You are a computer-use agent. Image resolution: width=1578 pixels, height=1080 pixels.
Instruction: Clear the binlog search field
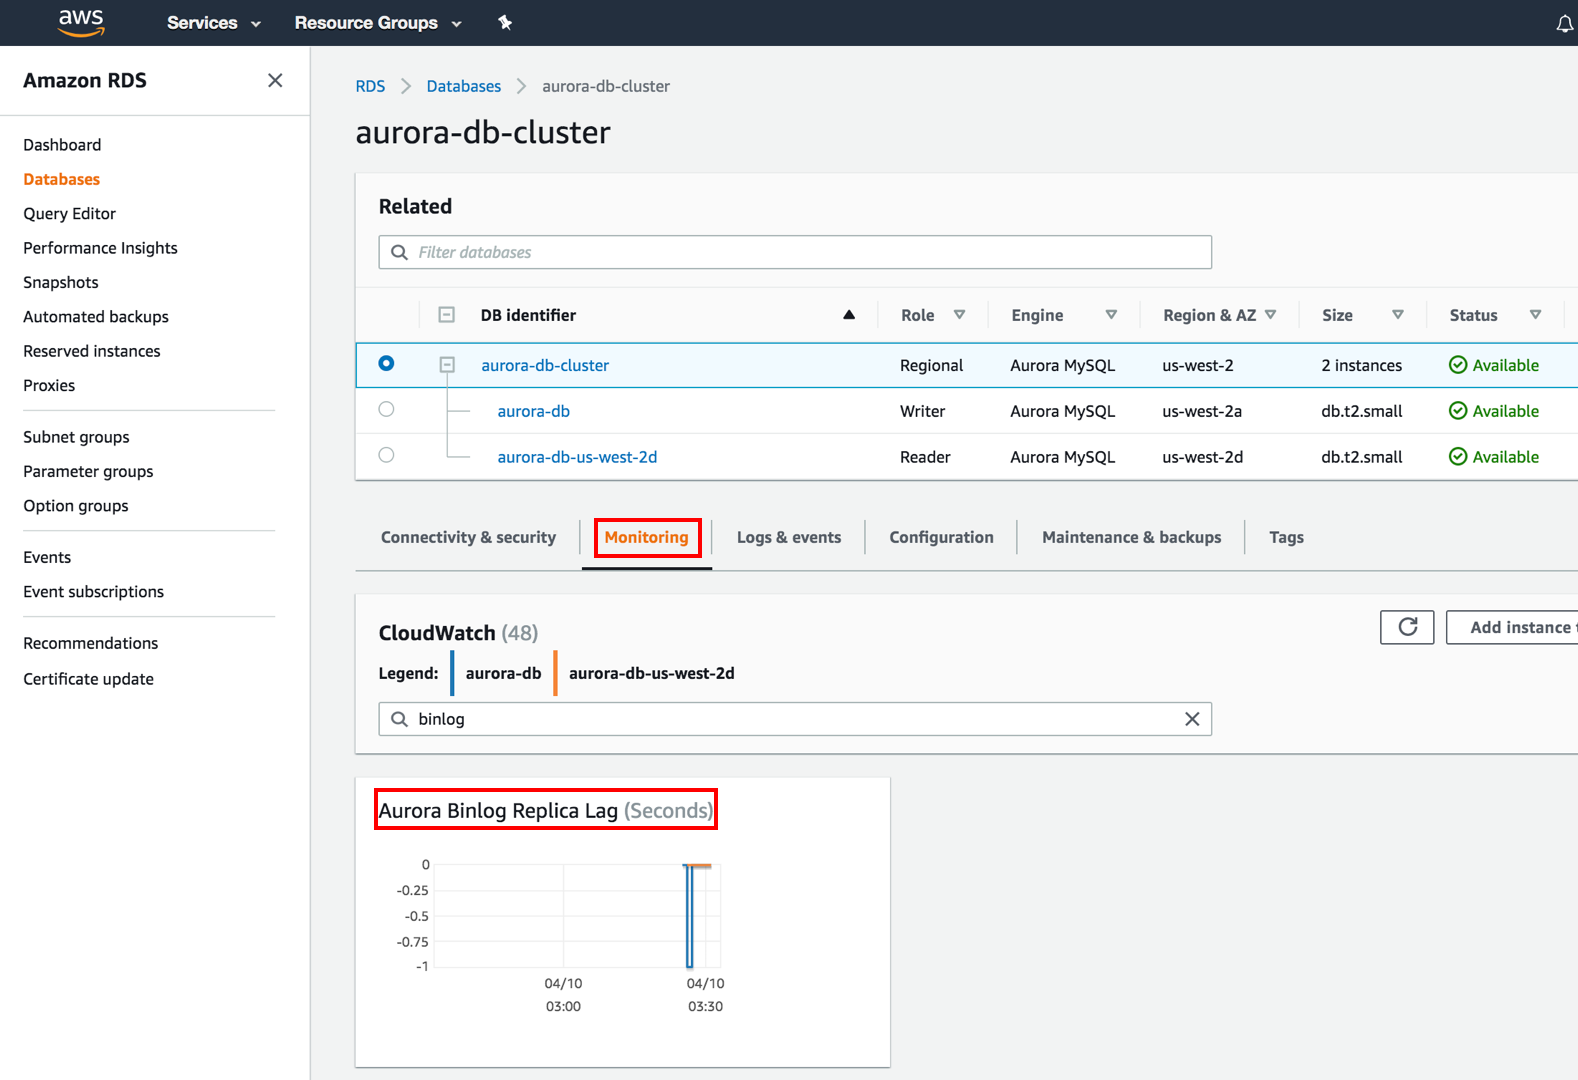[x=1192, y=719]
